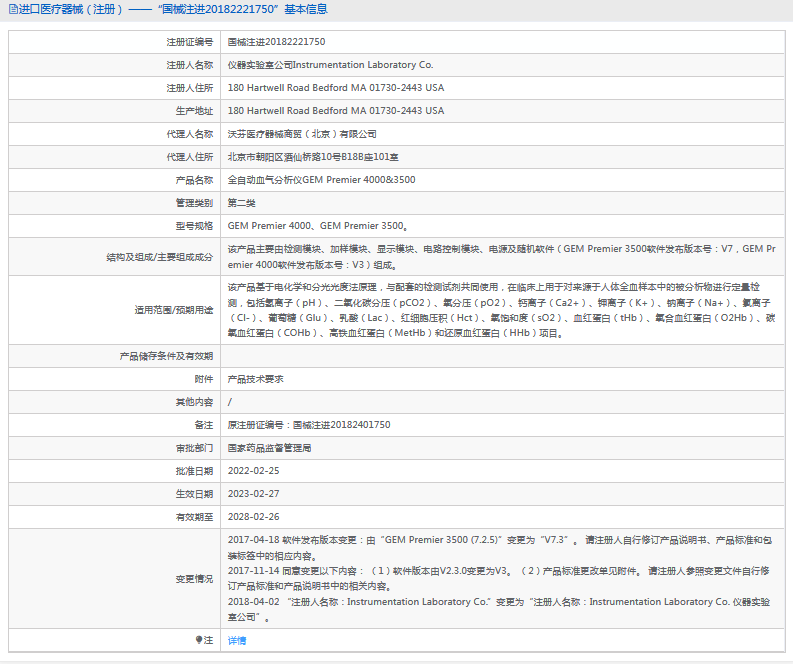This screenshot has width=793, height=664.
Task: Click the 有效期至 label
Action: [194, 517]
